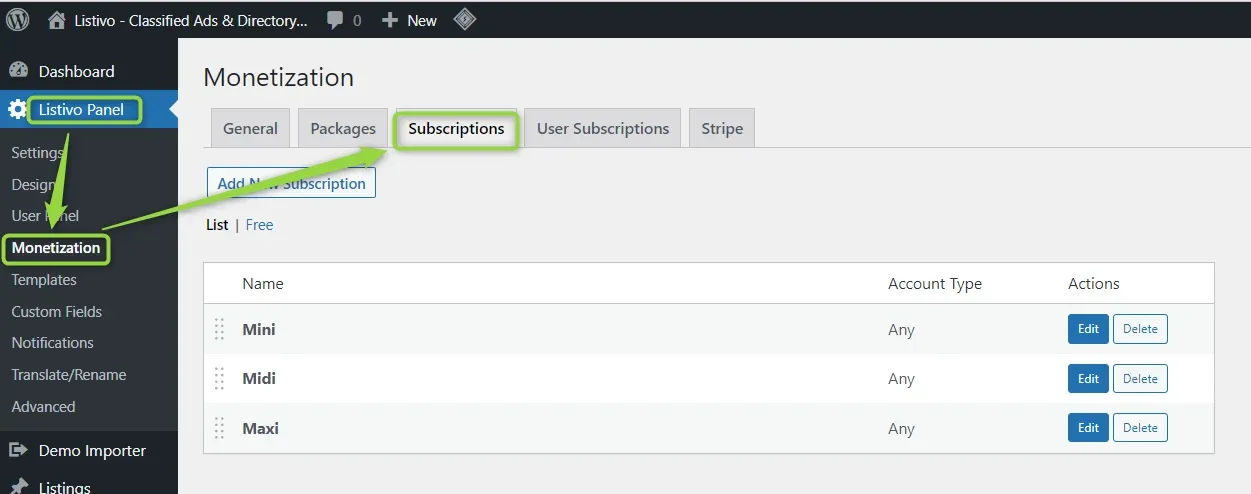Click the Mini subscription name
The height and width of the screenshot is (494, 1251).
click(x=259, y=329)
